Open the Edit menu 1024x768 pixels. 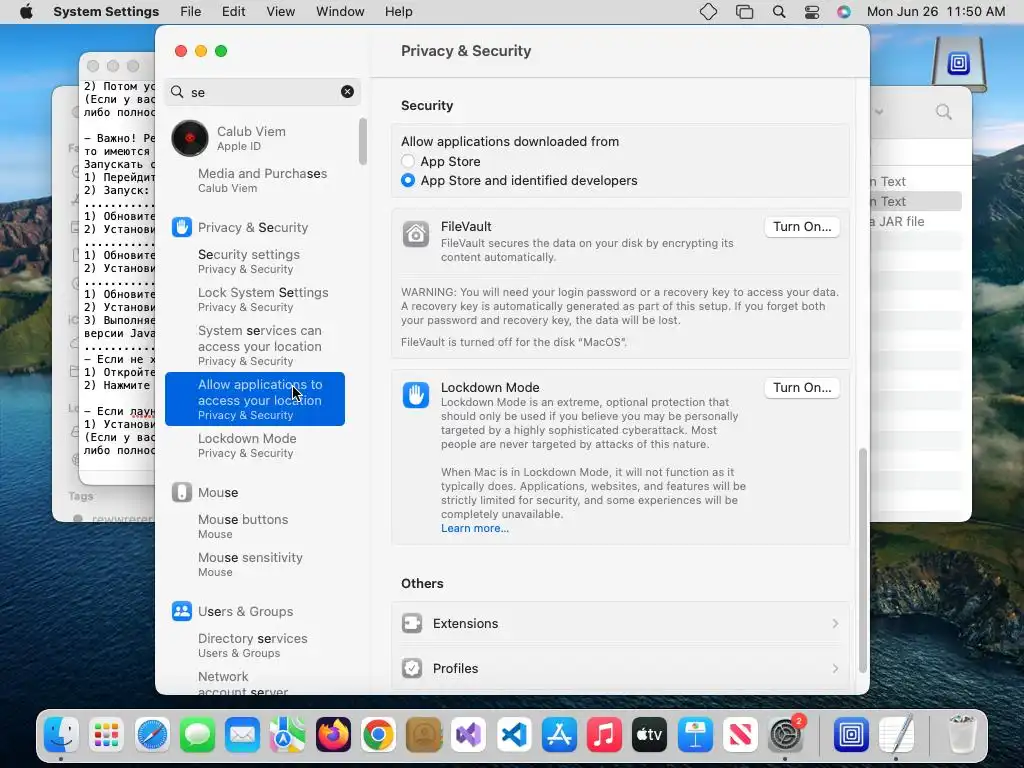click(x=234, y=12)
